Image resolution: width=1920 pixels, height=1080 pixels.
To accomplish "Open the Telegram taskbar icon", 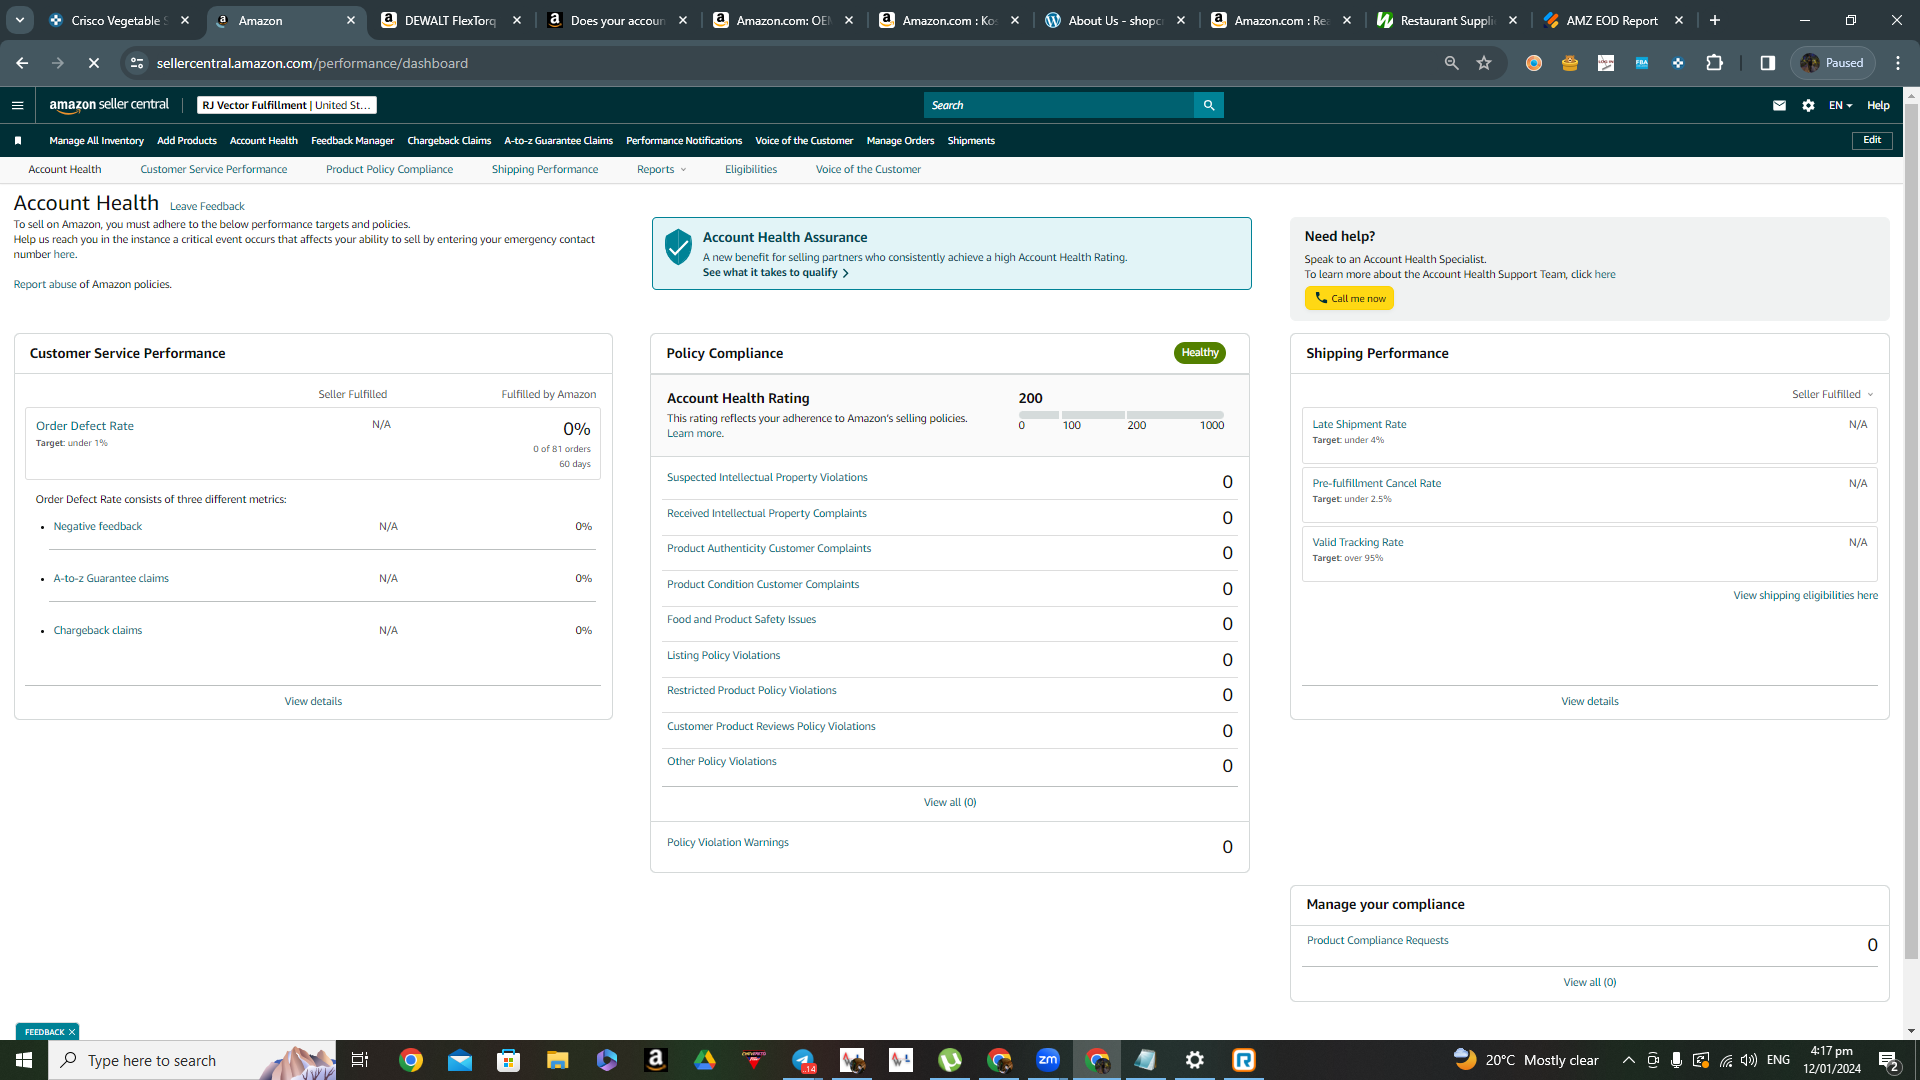I will pos(803,1060).
